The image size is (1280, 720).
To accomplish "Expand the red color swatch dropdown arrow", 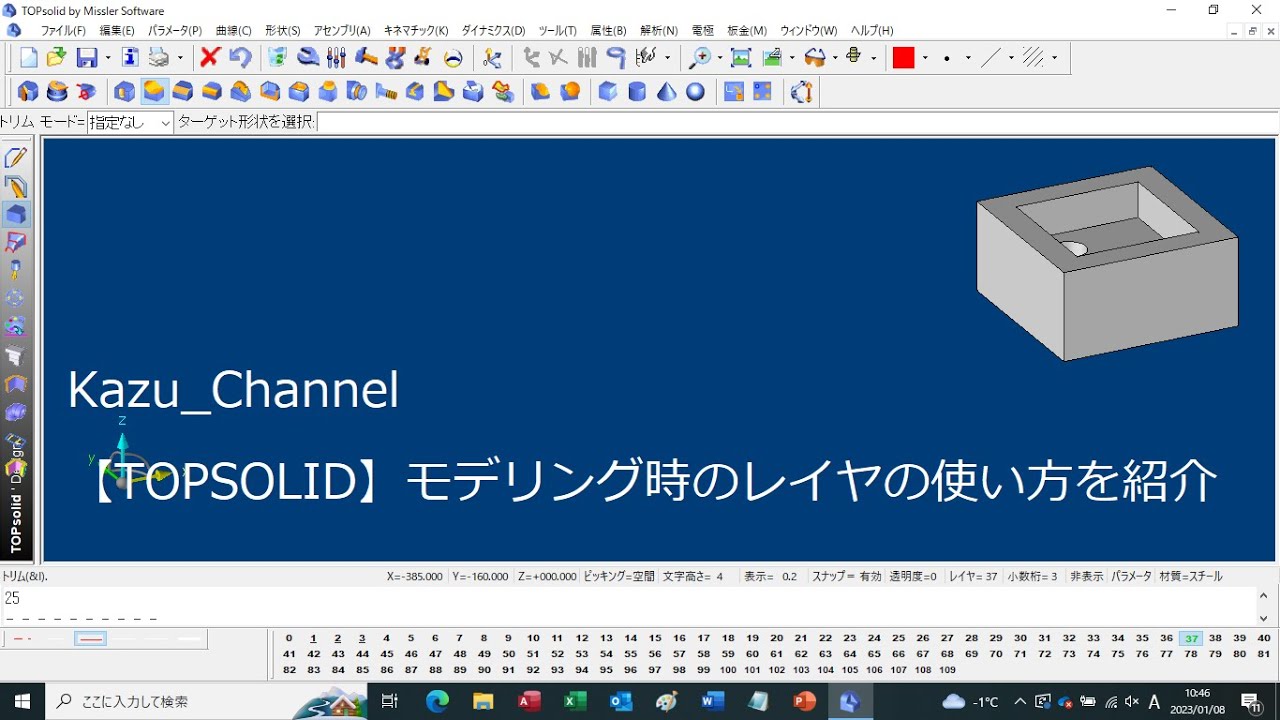I will point(925,58).
